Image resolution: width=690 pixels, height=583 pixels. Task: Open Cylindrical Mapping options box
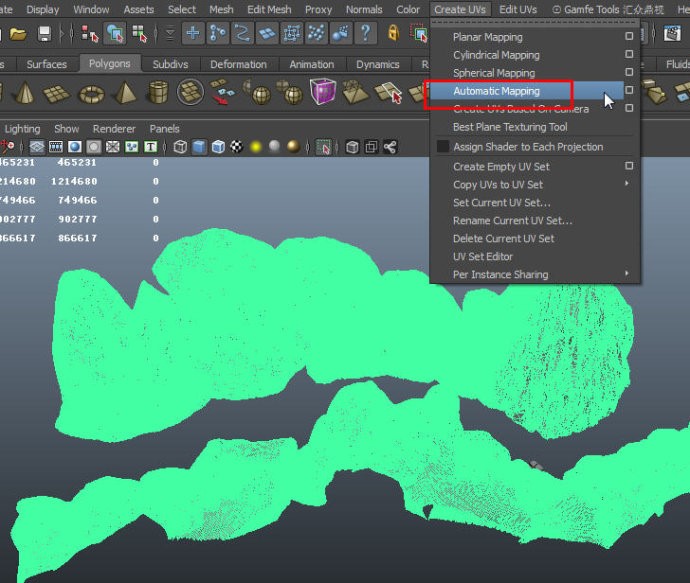(629, 54)
